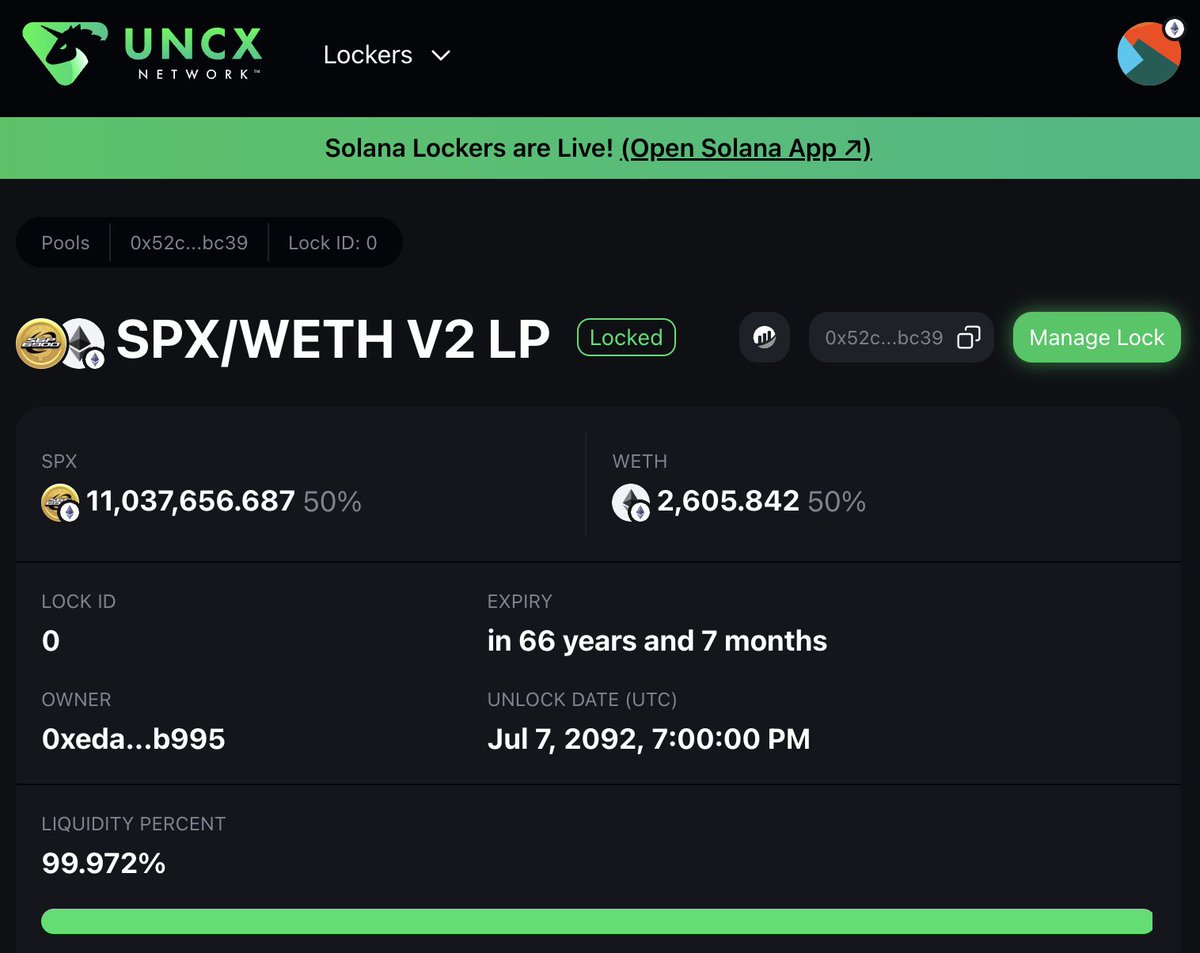Copy the 0x52c...bc39 address

[x=969, y=338]
